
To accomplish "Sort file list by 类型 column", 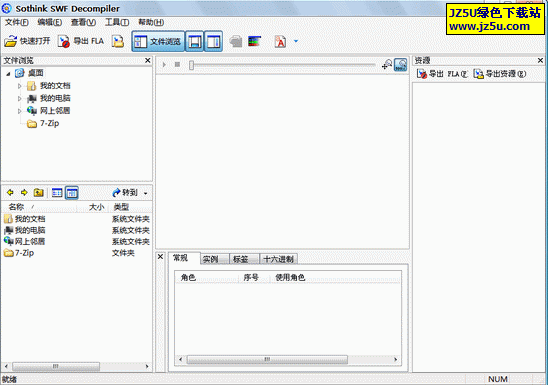I will click(131, 207).
